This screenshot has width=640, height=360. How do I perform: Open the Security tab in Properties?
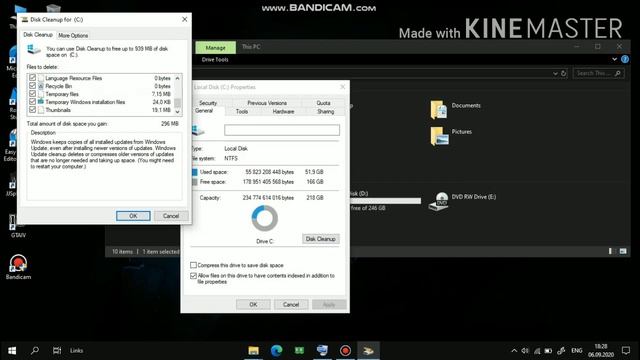(208, 103)
